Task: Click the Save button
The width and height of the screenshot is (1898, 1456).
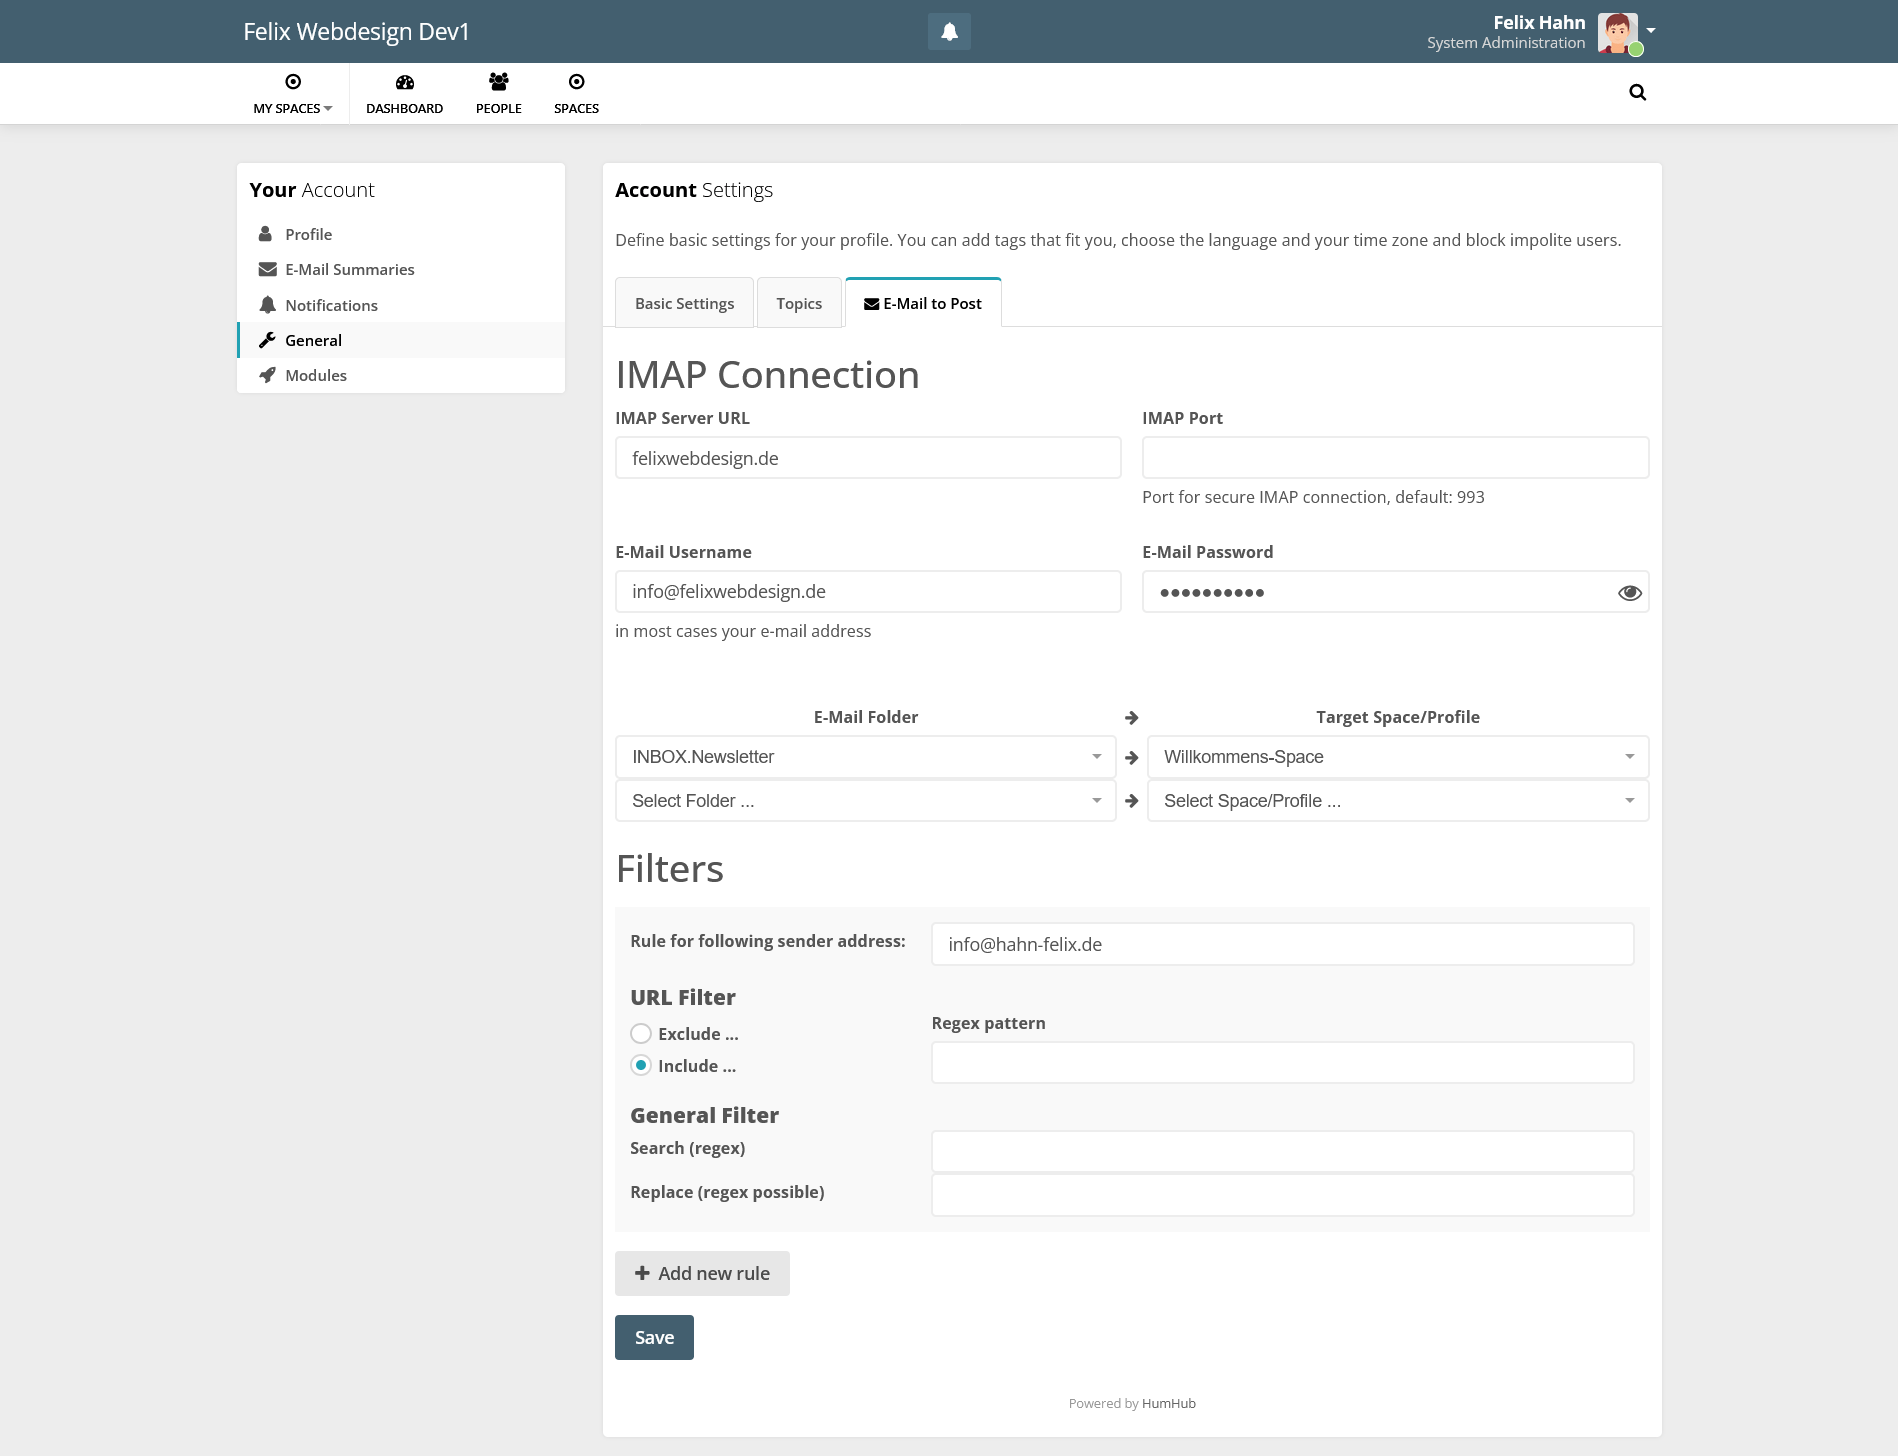Action: pos(654,1338)
